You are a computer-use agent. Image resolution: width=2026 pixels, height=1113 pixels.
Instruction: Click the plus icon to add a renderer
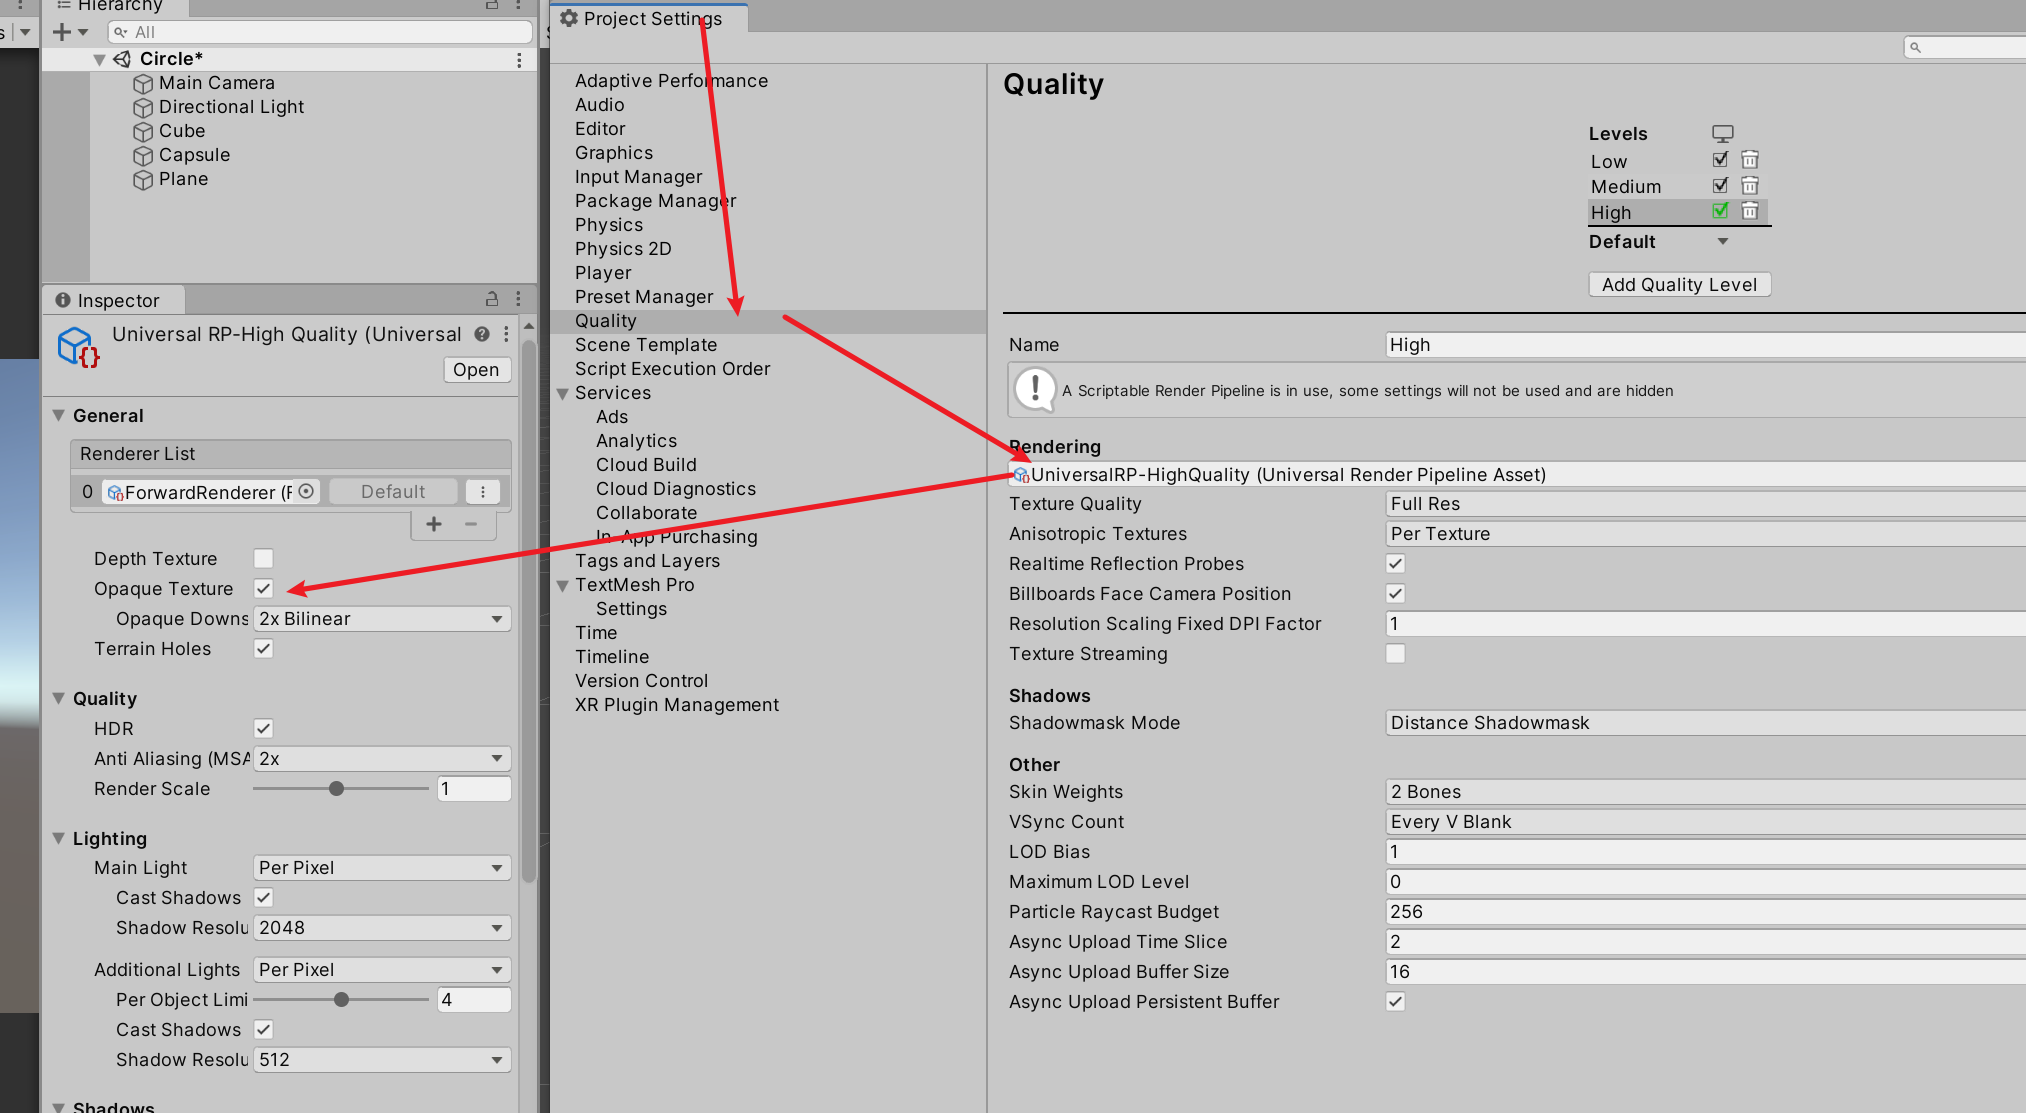coord(434,524)
